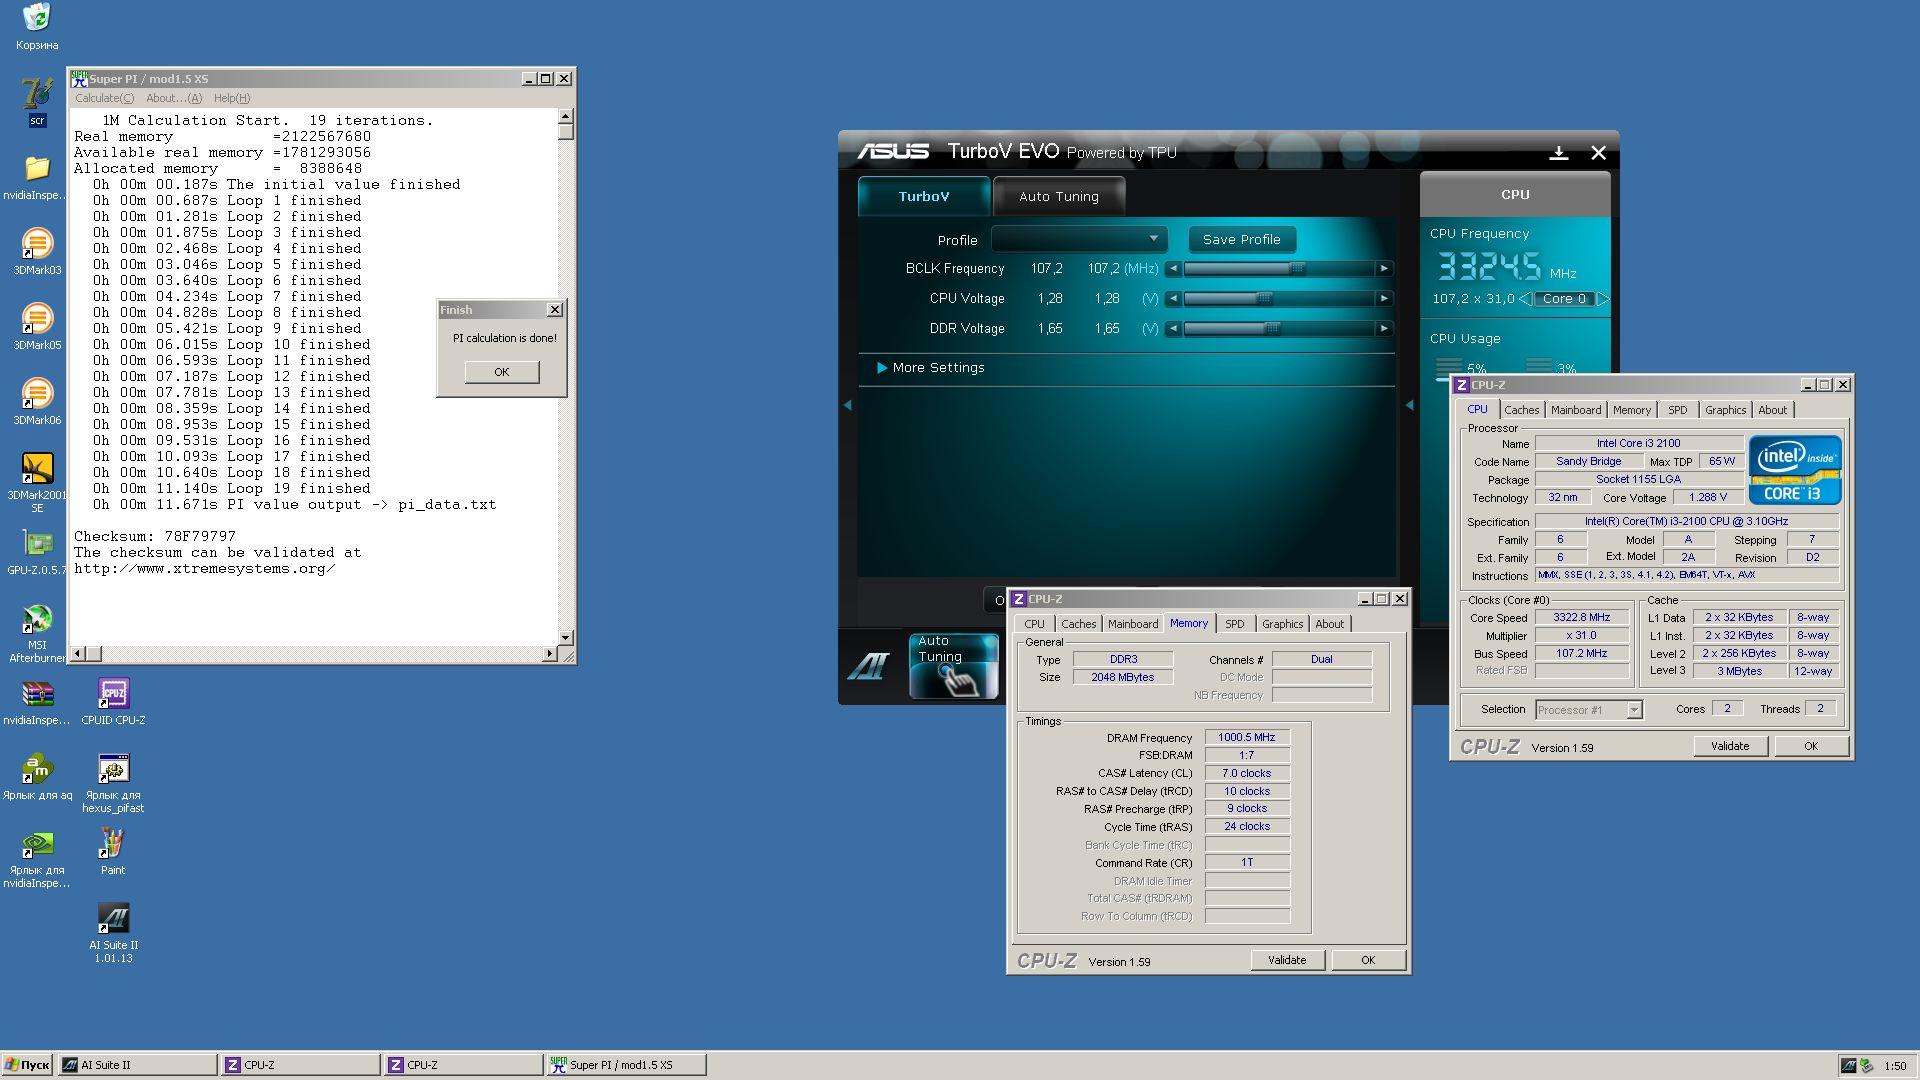Show the previous core with left arrow

[1525, 299]
